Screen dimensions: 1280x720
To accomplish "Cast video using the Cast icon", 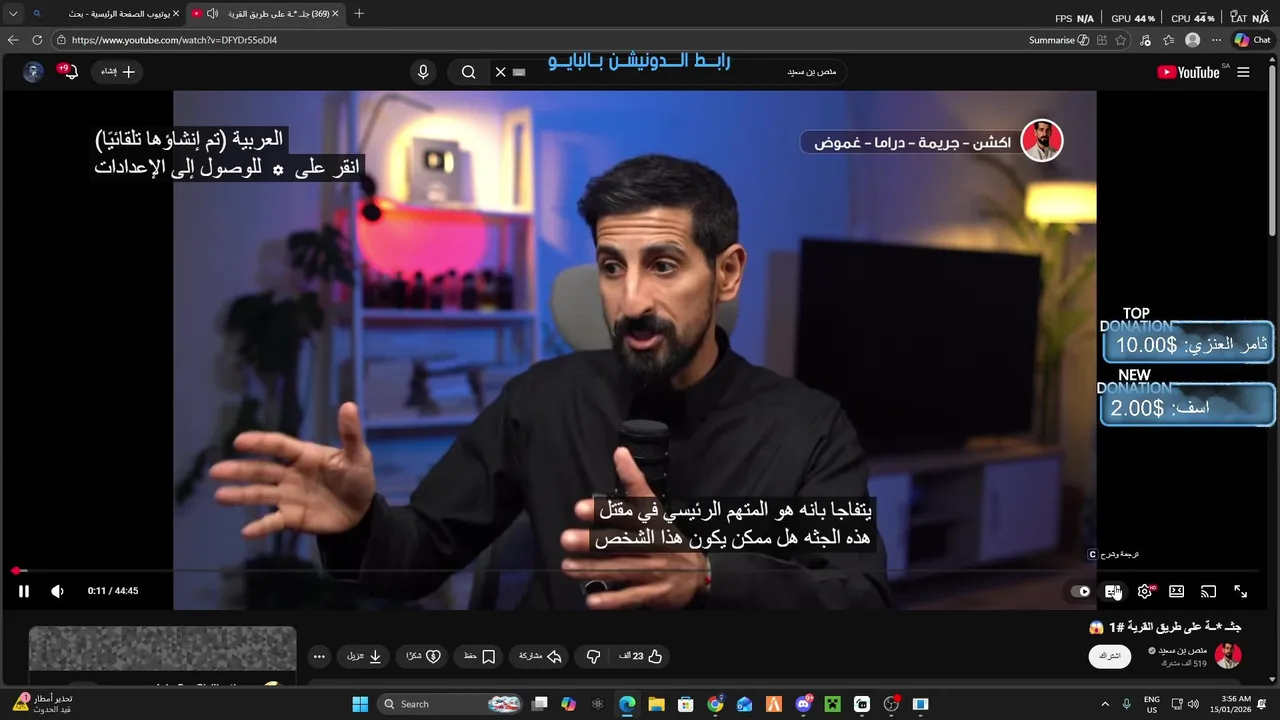I will [1208, 591].
